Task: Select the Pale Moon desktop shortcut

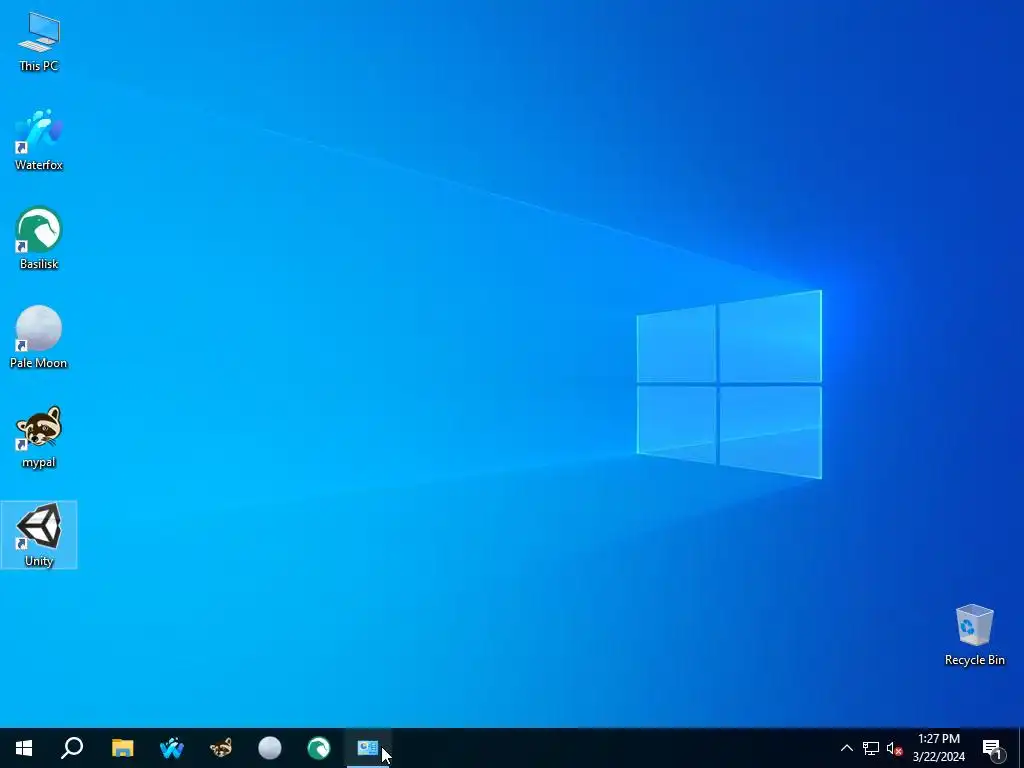Action: coord(39,338)
